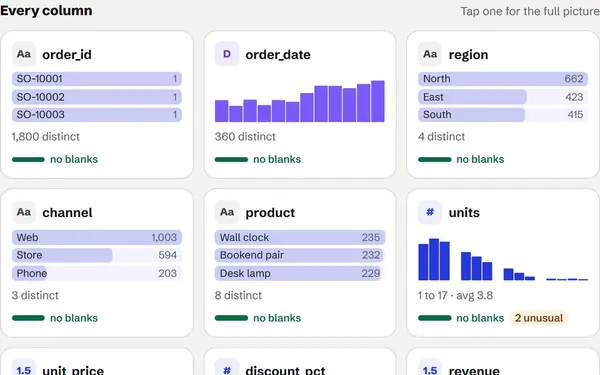600x375 pixels.
Task: Select the Store channel bar
Action: pos(97,255)
